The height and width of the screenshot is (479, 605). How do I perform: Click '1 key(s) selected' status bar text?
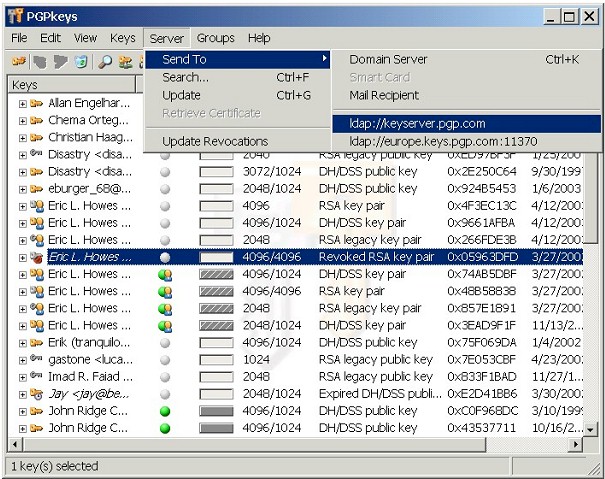(55, 466)
